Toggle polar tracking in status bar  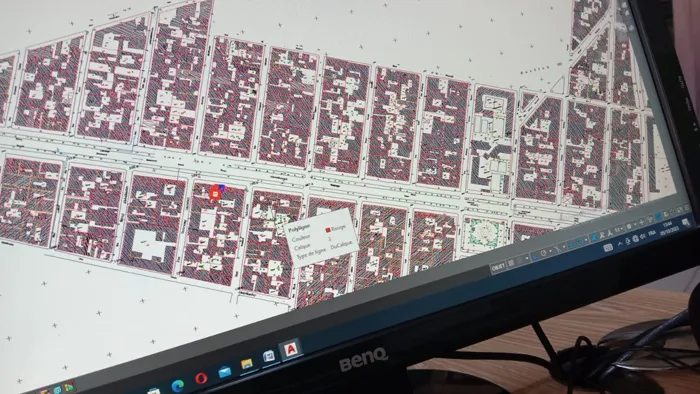(x=543, y=253)
